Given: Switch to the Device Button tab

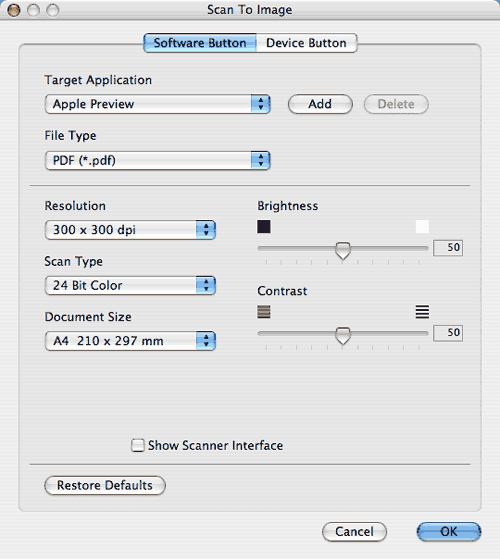Looking at the screenshot, I should [306, 43].
